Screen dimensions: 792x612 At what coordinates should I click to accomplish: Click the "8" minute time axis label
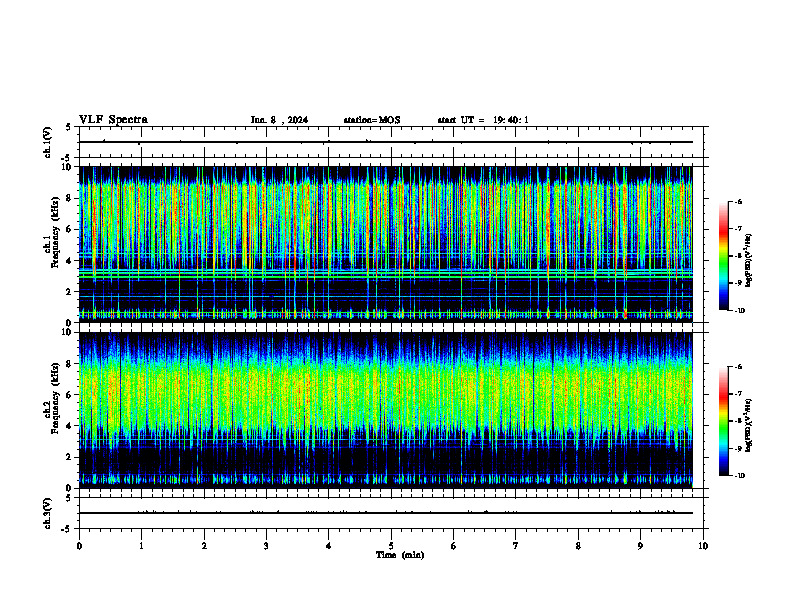coord(578,546)
